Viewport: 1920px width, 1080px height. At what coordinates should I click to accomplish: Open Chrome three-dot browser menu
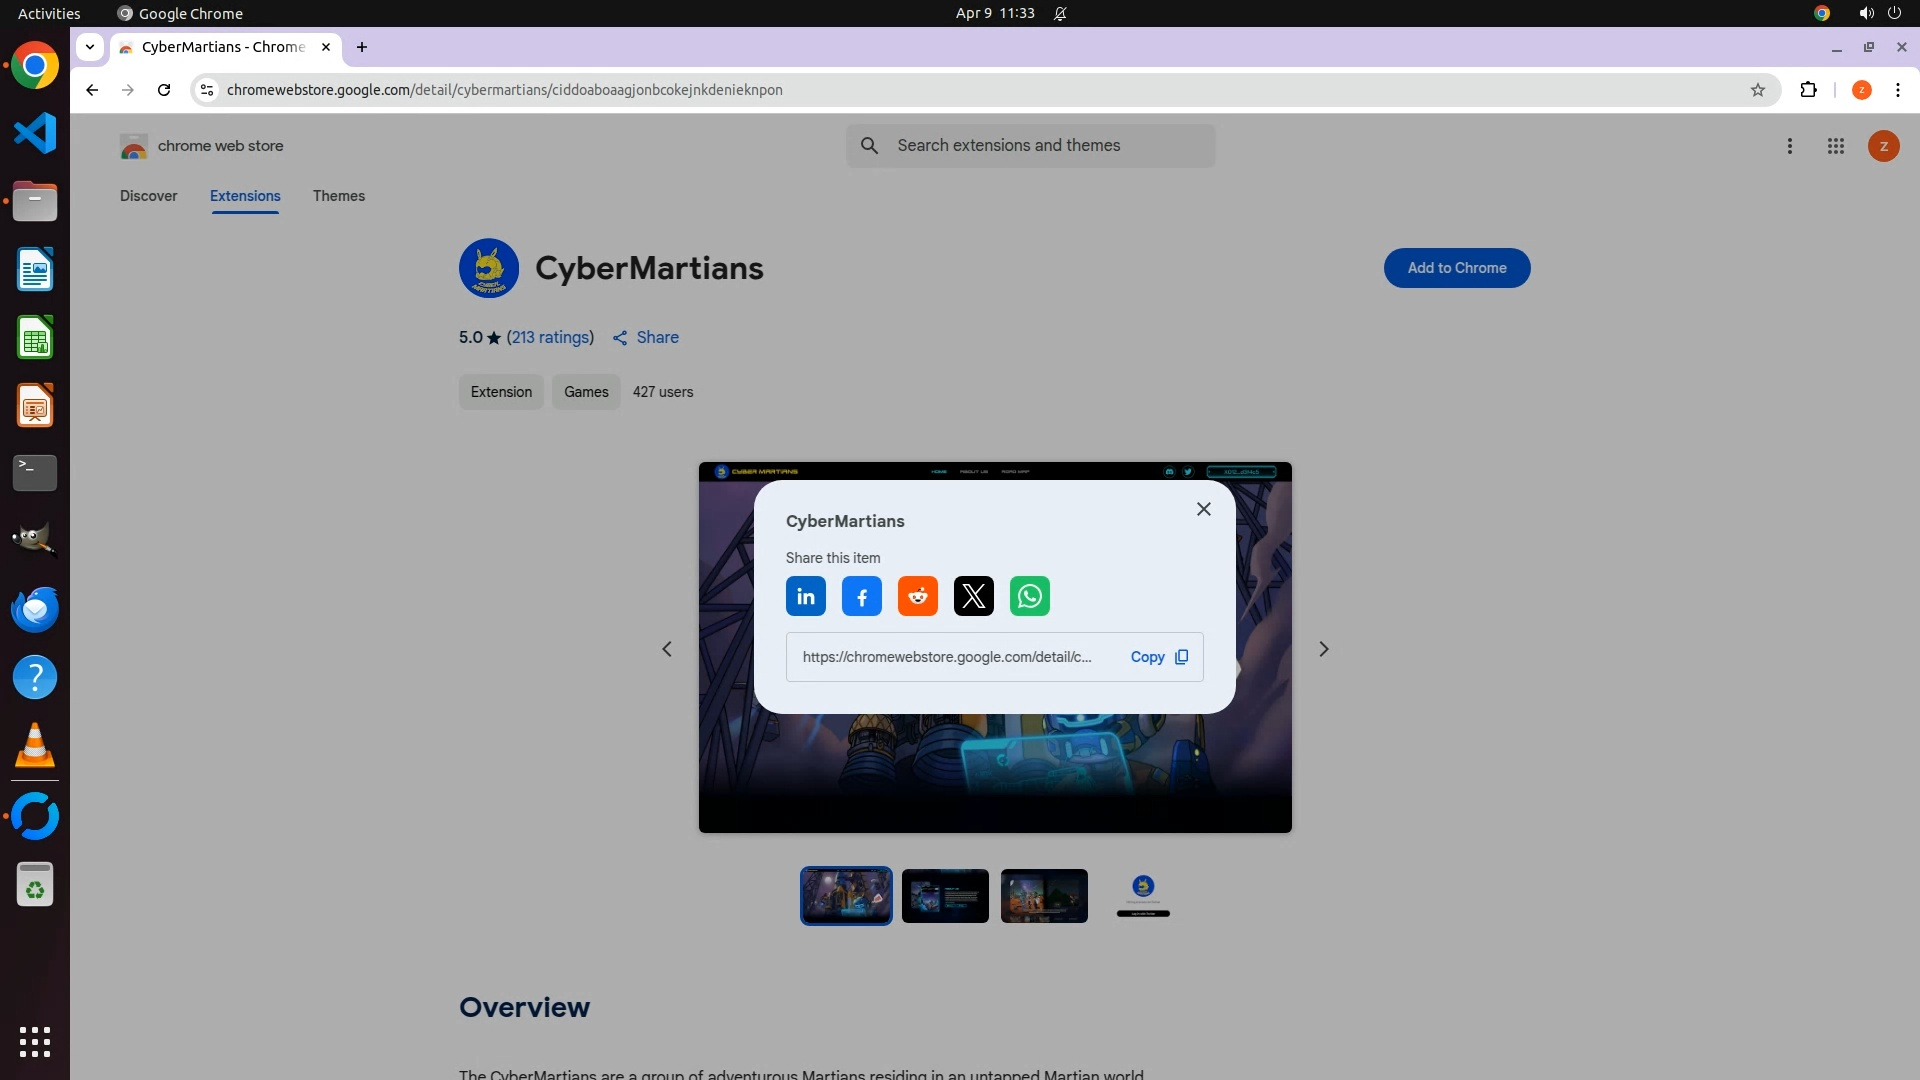[x=1897, y=90]
